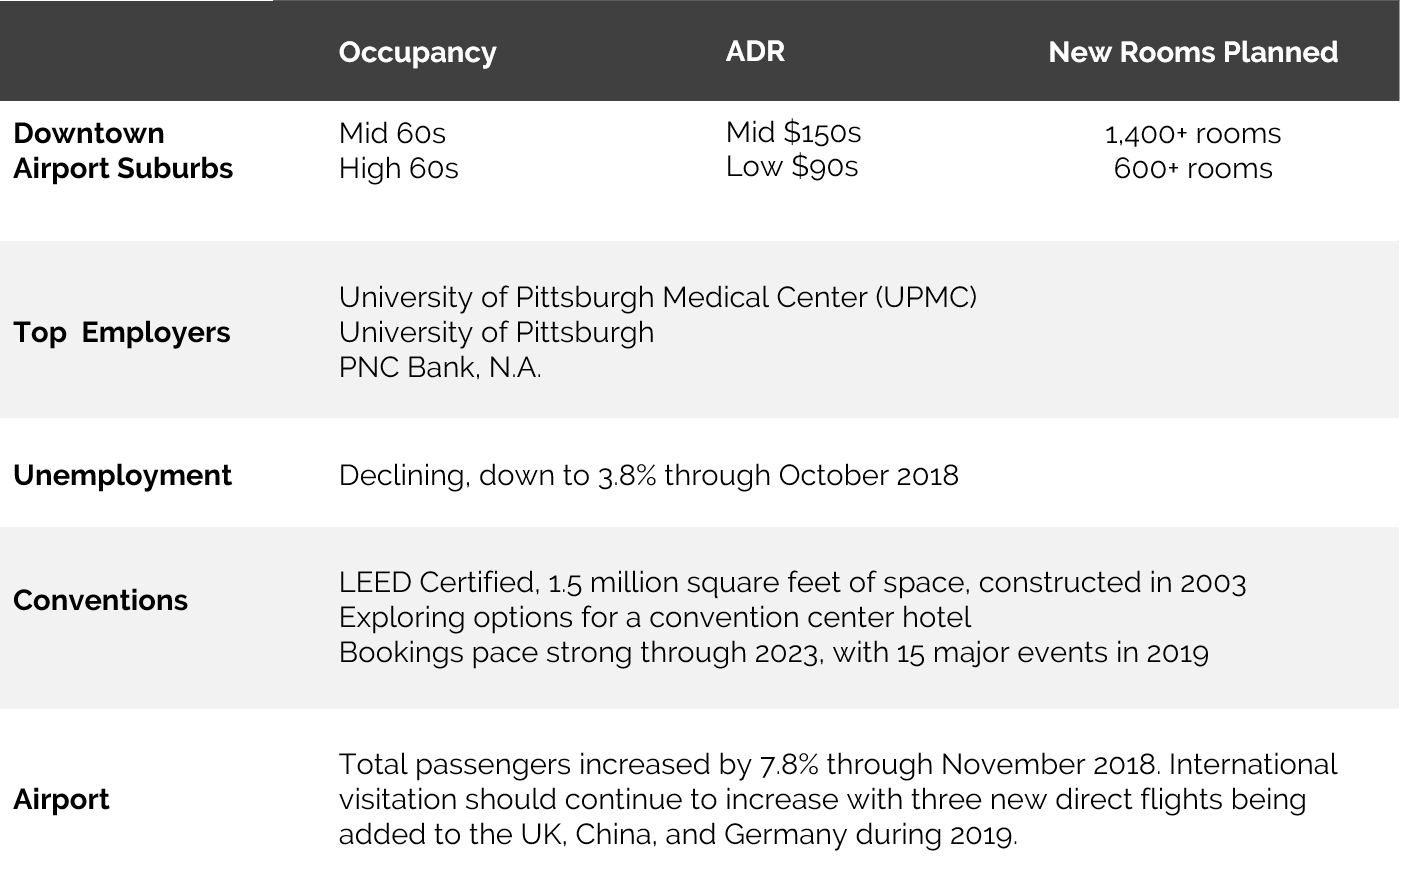Select the Top Employers row label
The image size is (1401, 886).
122,332
